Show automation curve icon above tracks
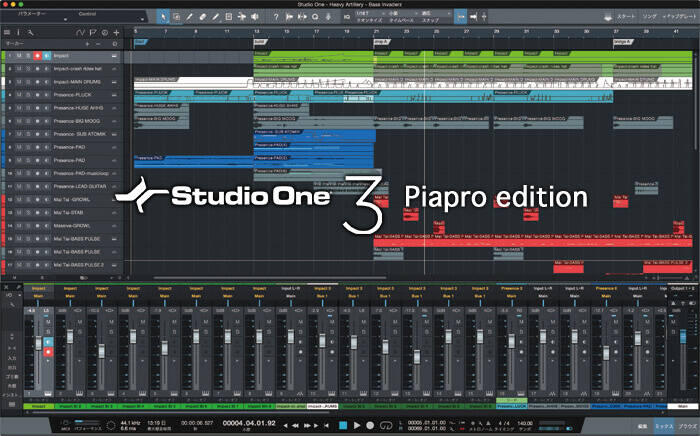 click(80, 33)
